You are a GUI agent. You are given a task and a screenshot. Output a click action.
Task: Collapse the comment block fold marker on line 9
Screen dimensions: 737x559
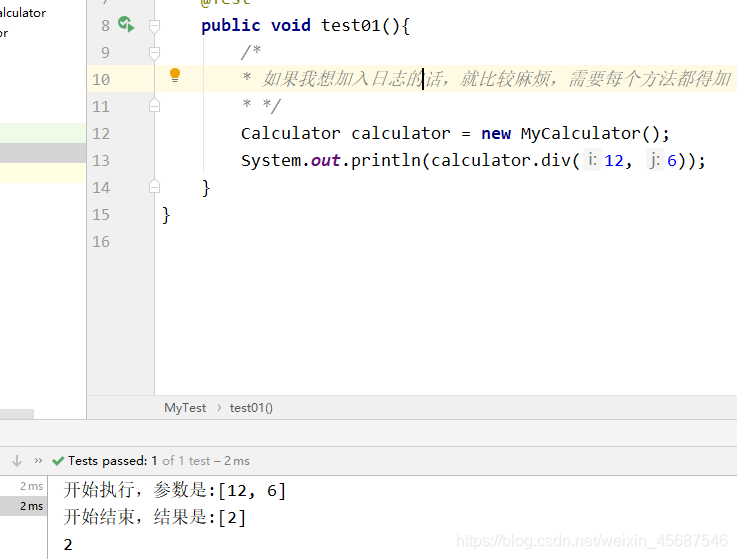point(154,53)
